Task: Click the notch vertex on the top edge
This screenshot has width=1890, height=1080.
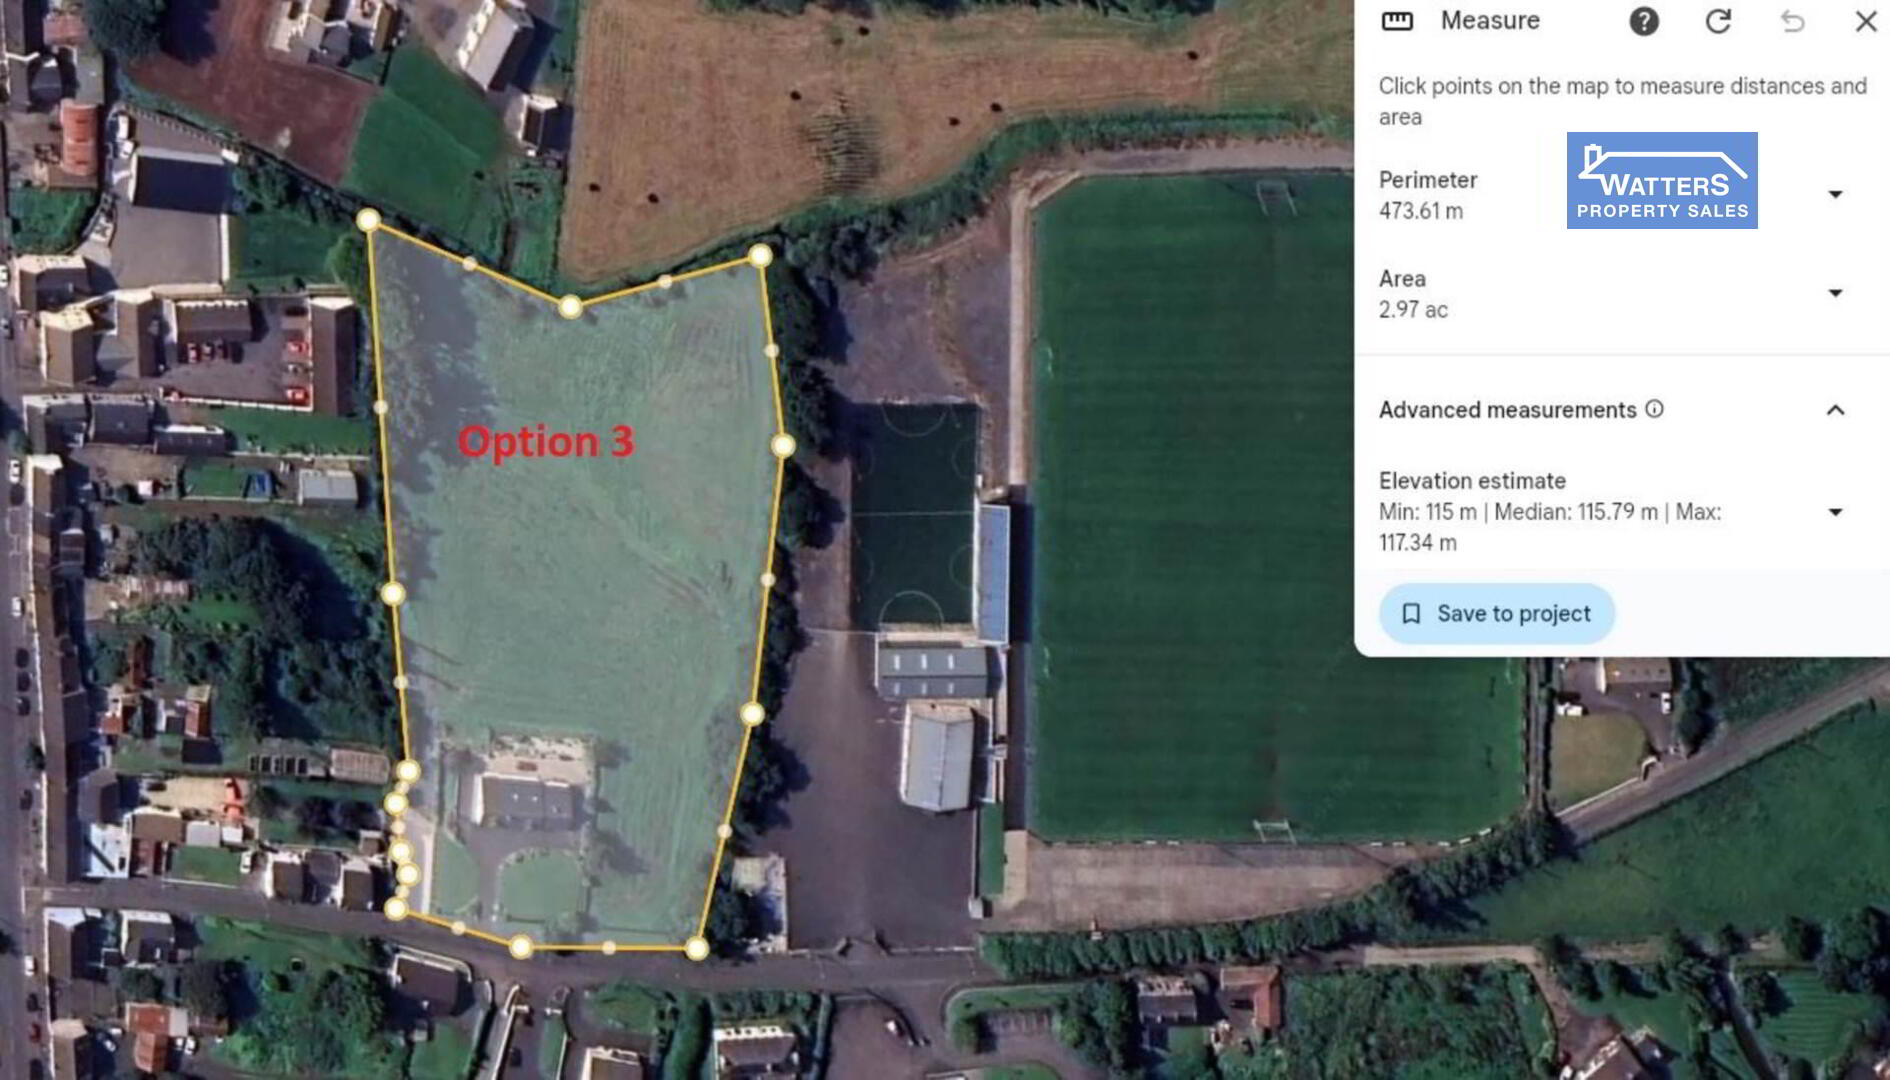Action: (x=570, y=306)
